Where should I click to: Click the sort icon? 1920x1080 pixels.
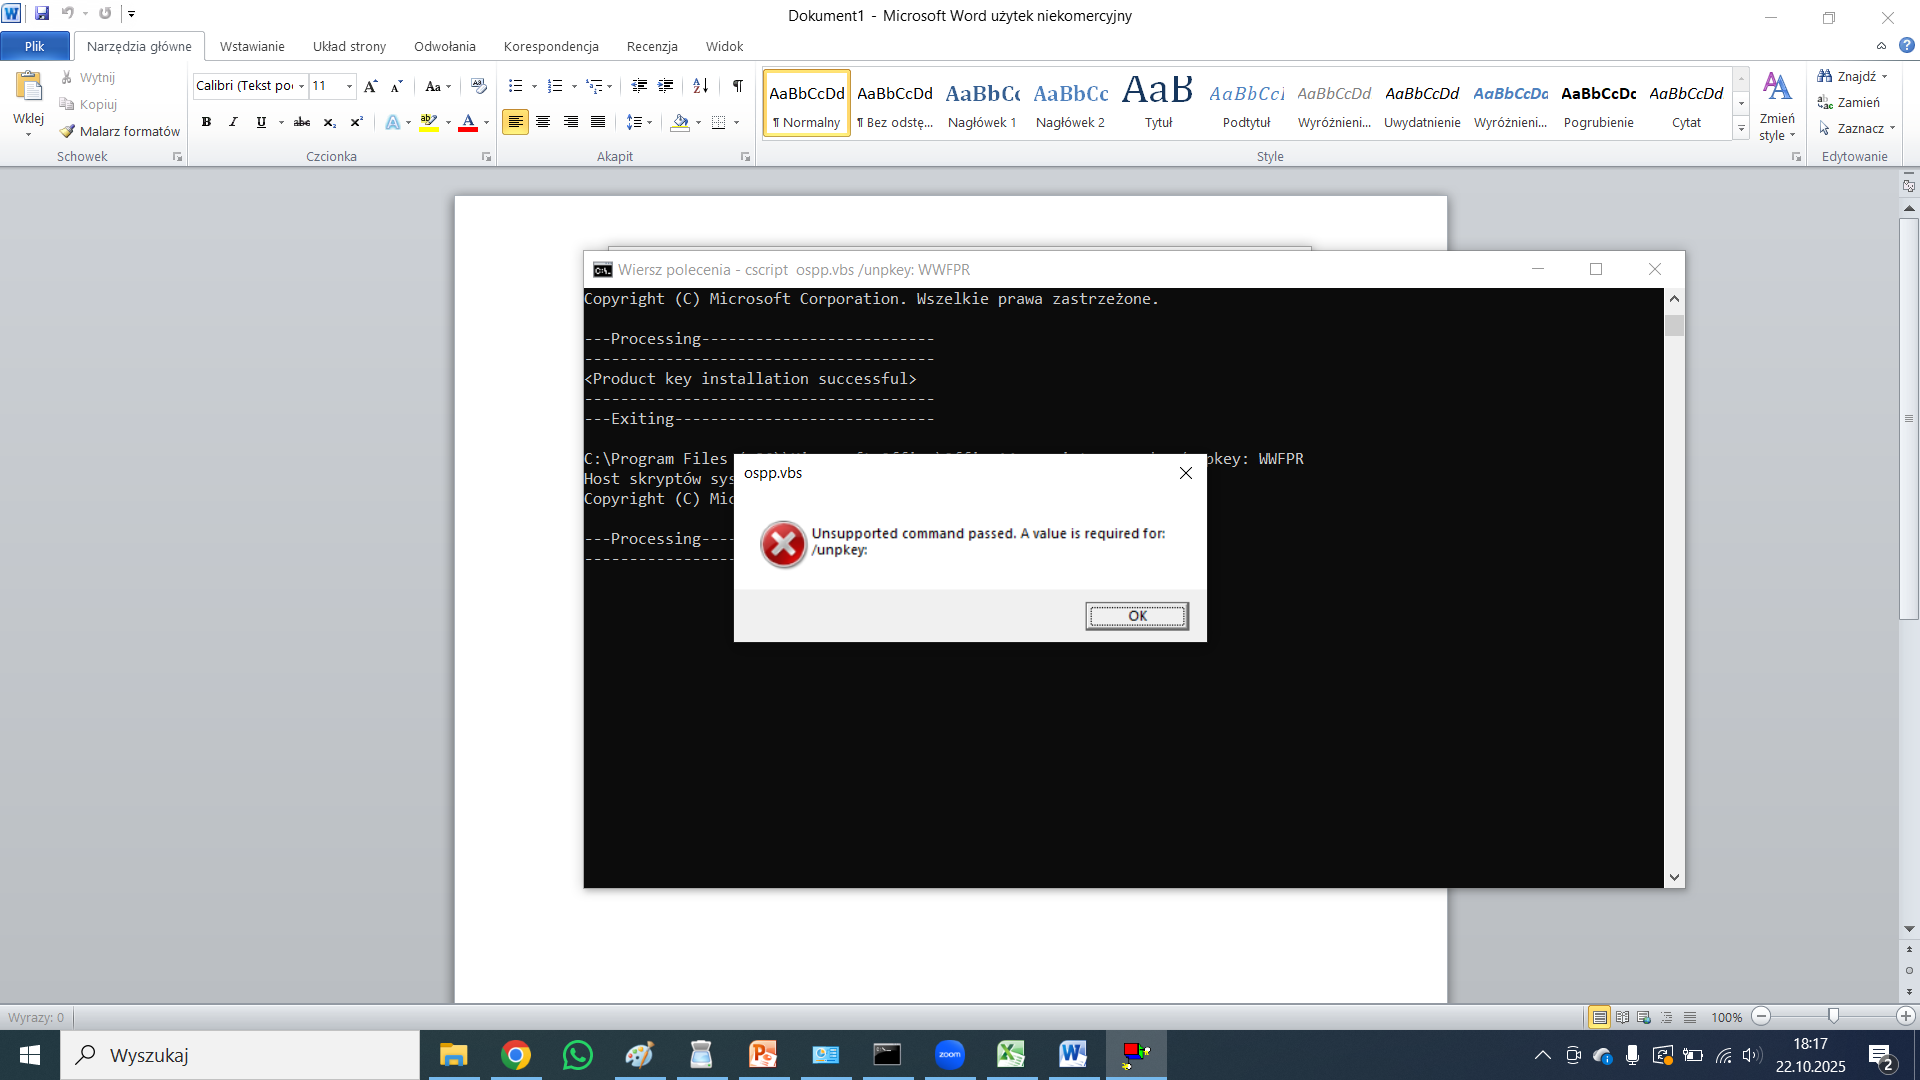tap(701, 86)
